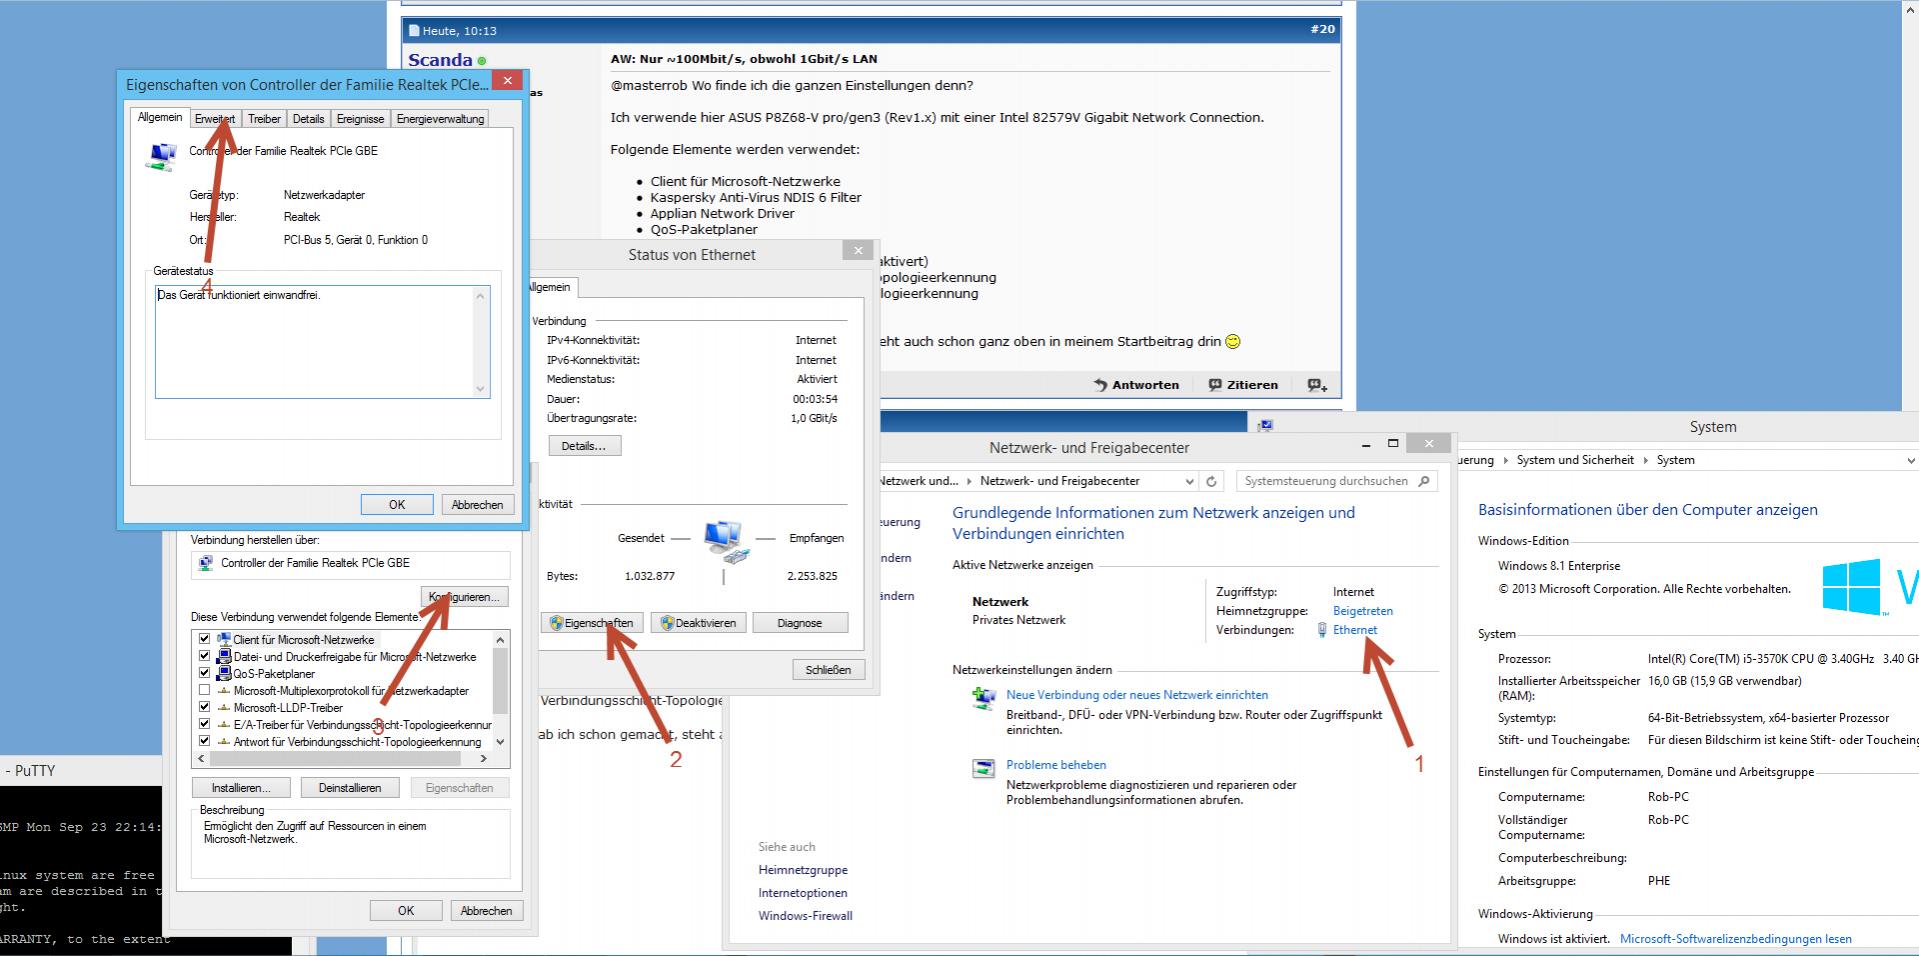Screen dimensions: 1919x956
Task: Click Details... in Ethernet status
Action: (x=584, y=446)
